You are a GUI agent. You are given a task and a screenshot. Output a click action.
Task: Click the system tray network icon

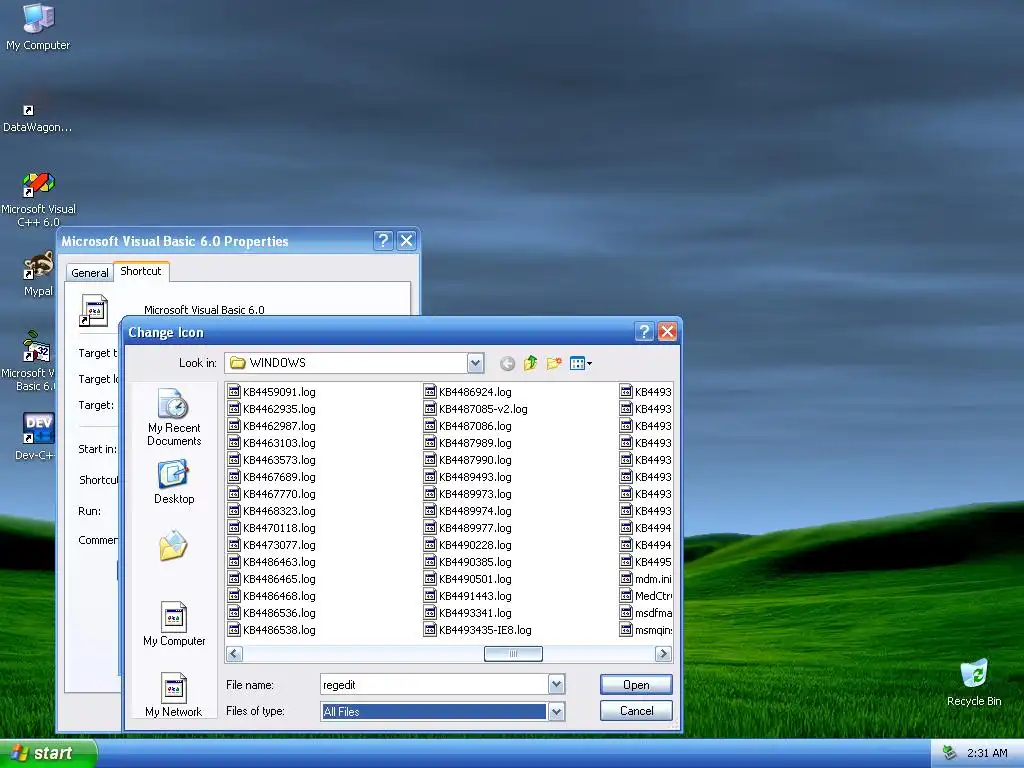tap(950, 753)
